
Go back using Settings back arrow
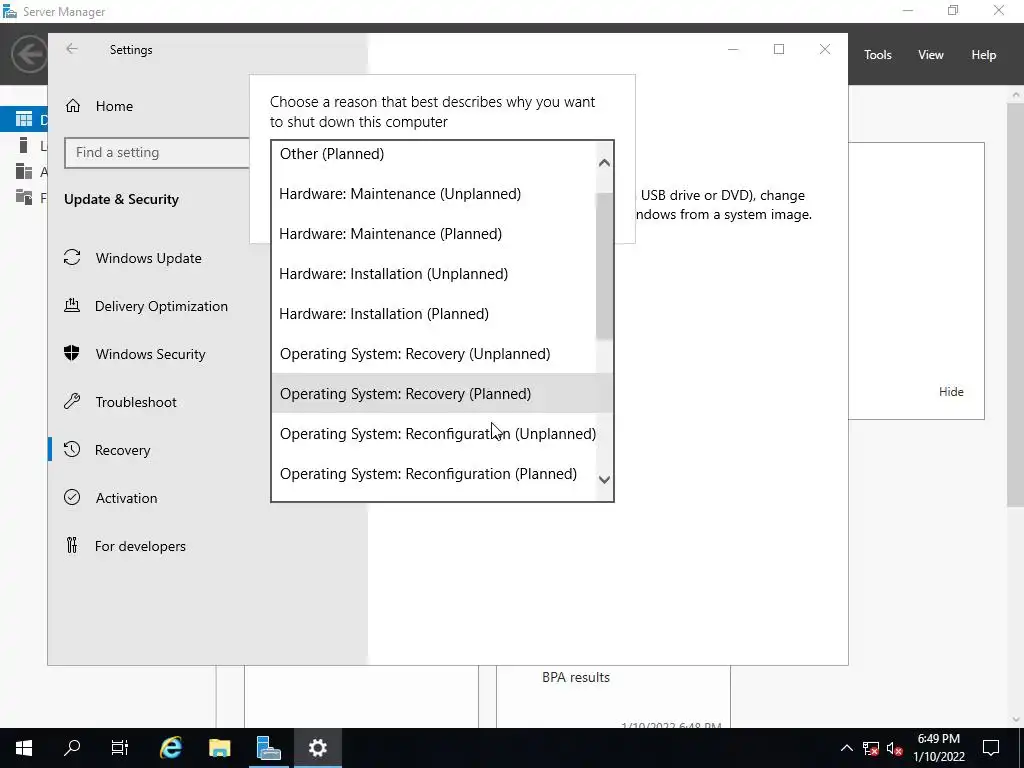coord(72,49)
